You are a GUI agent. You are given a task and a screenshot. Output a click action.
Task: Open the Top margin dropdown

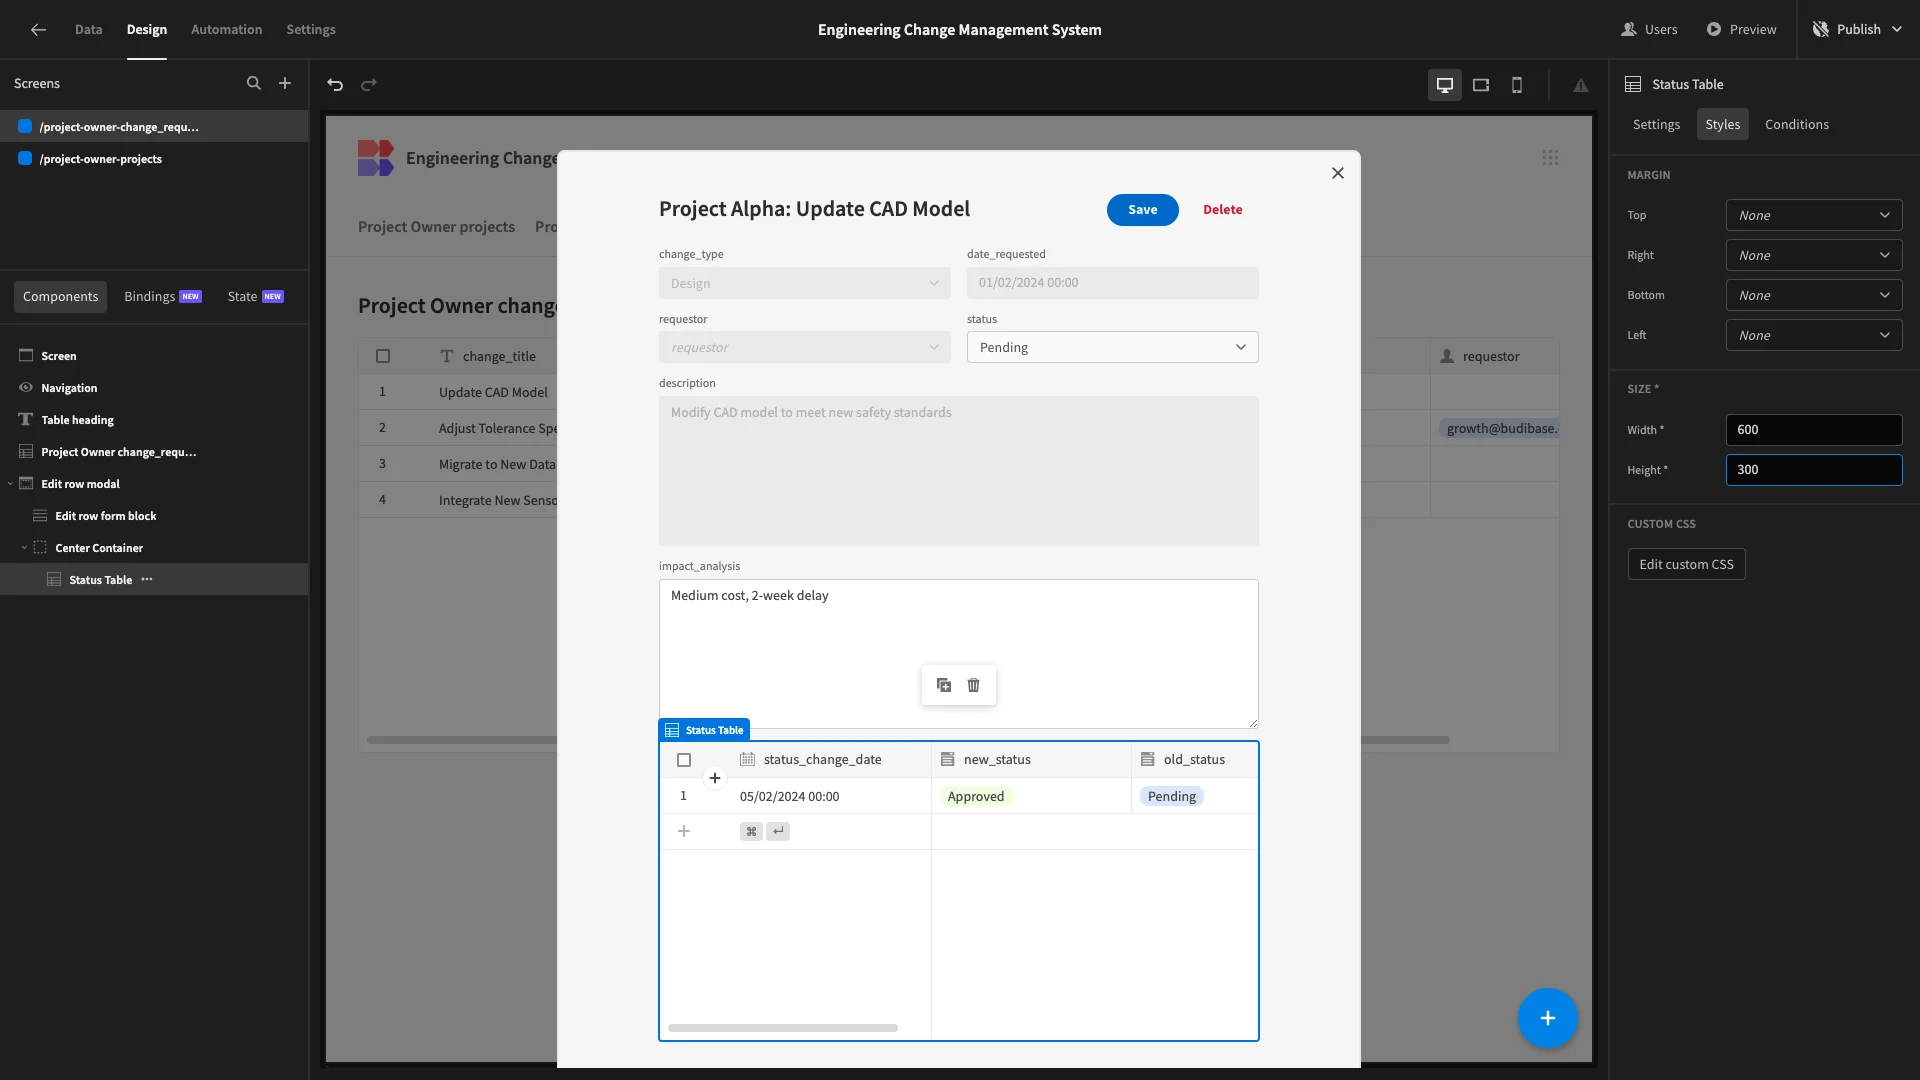coord(1813,216)
